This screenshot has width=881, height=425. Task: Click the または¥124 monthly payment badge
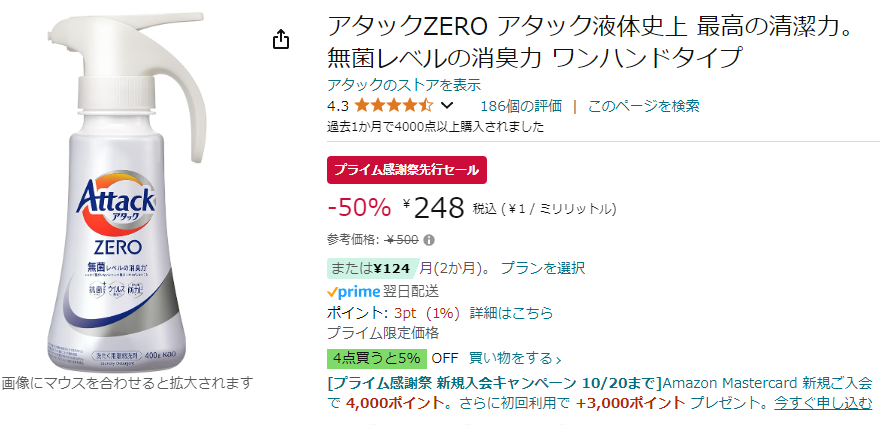pos(372,268)
